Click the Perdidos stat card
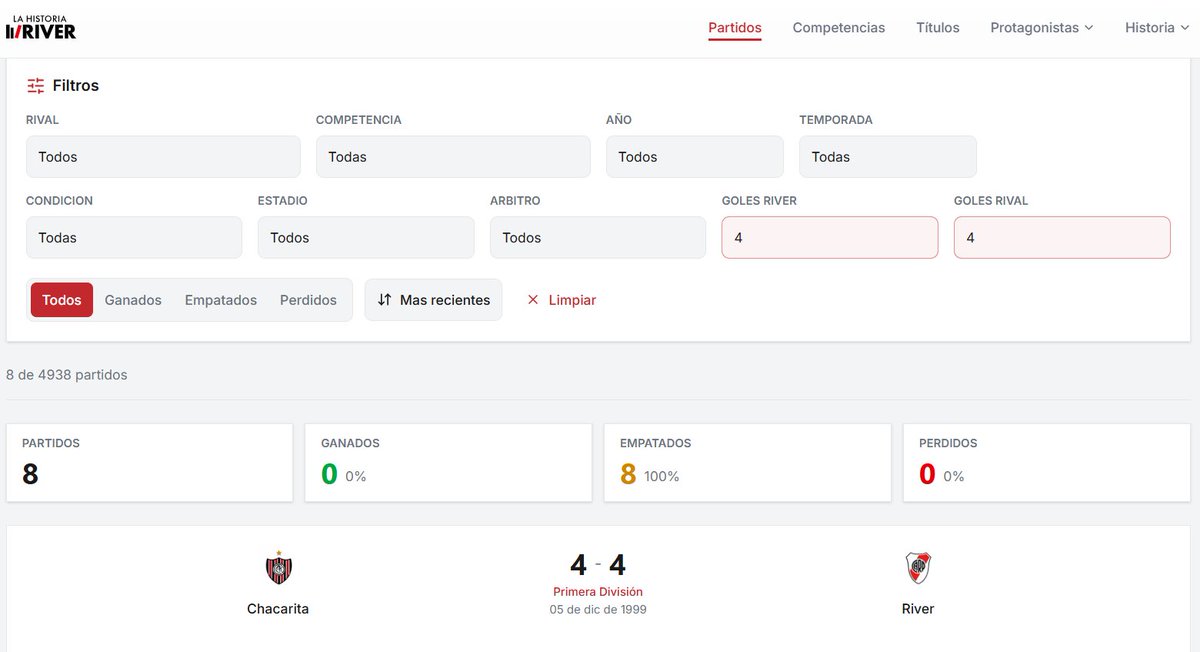 [1047, 463]
